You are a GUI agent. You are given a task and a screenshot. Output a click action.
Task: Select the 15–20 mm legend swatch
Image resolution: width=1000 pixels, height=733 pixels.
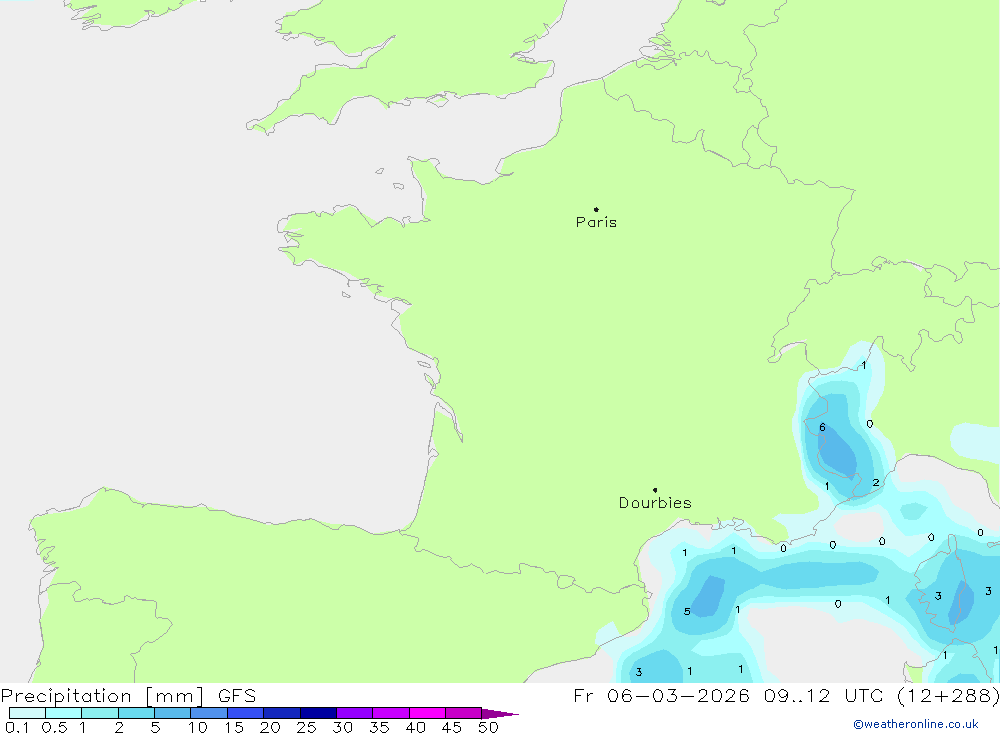246,713
